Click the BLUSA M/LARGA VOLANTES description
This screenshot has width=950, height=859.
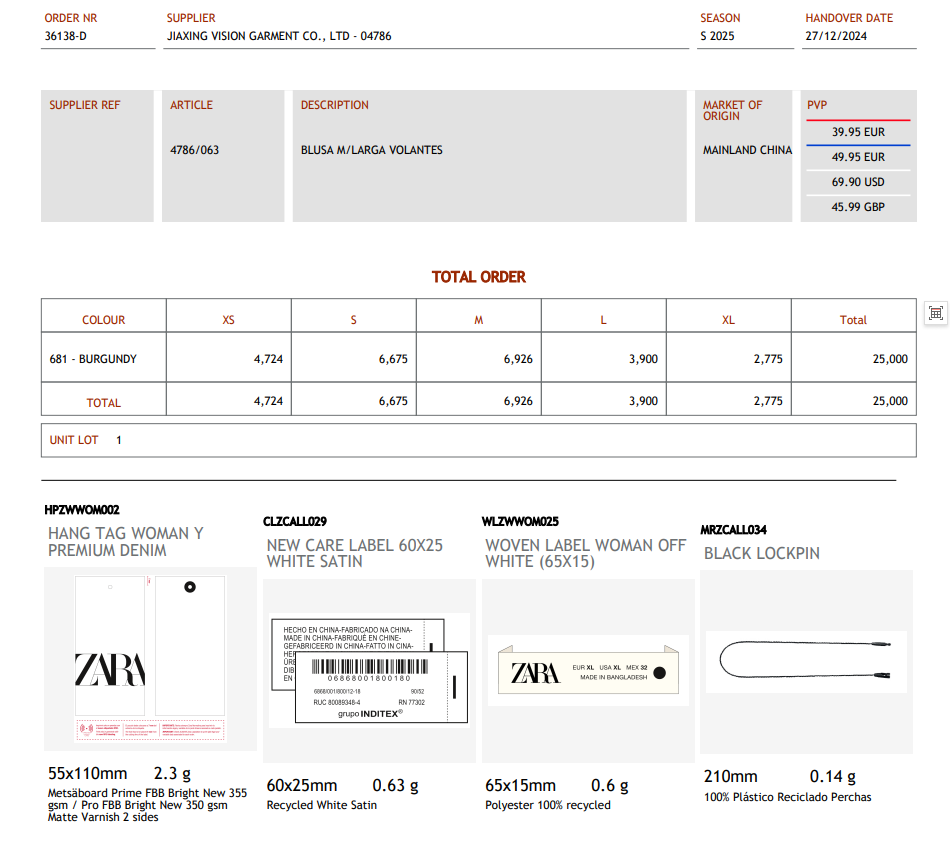[x=372, y=150]
